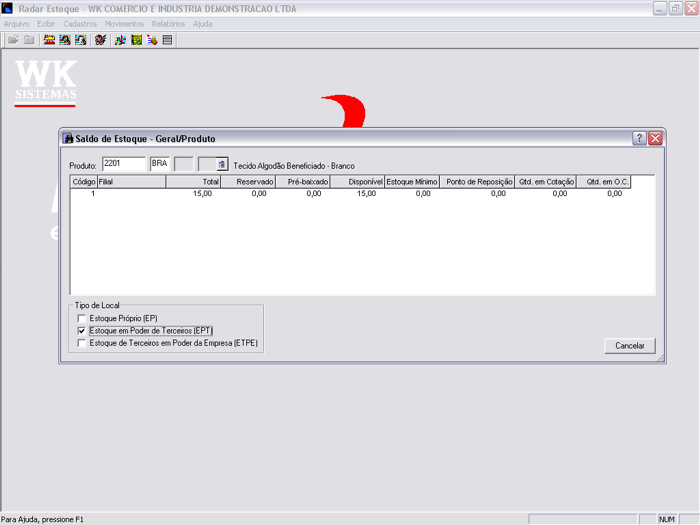This screenshot has height=525, width=700.
Task: Click the Radar Estoque application icon in the title bar
Action: point(8,8)
